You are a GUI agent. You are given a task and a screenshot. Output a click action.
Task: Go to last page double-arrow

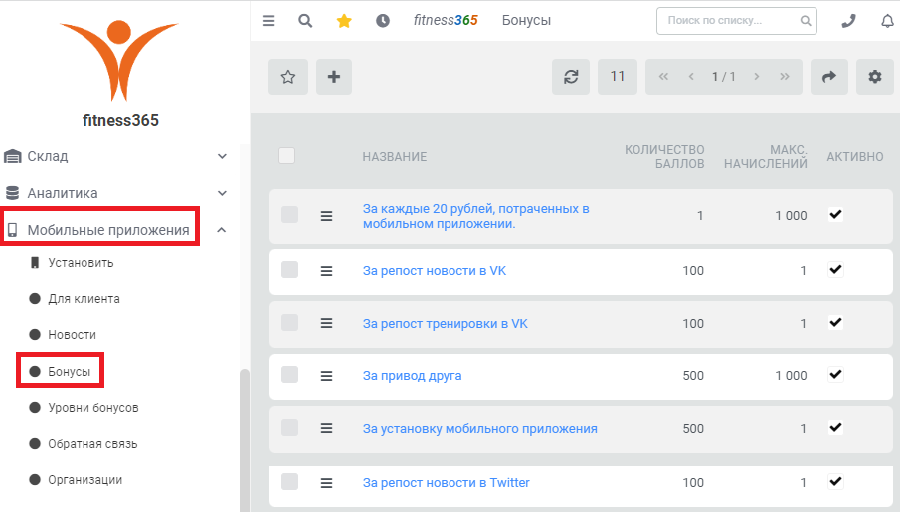[x=785, y=76]
